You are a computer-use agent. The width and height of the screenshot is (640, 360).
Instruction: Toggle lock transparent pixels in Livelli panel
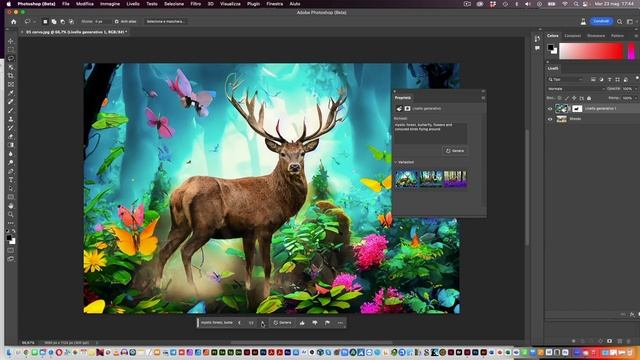(560, 98)
